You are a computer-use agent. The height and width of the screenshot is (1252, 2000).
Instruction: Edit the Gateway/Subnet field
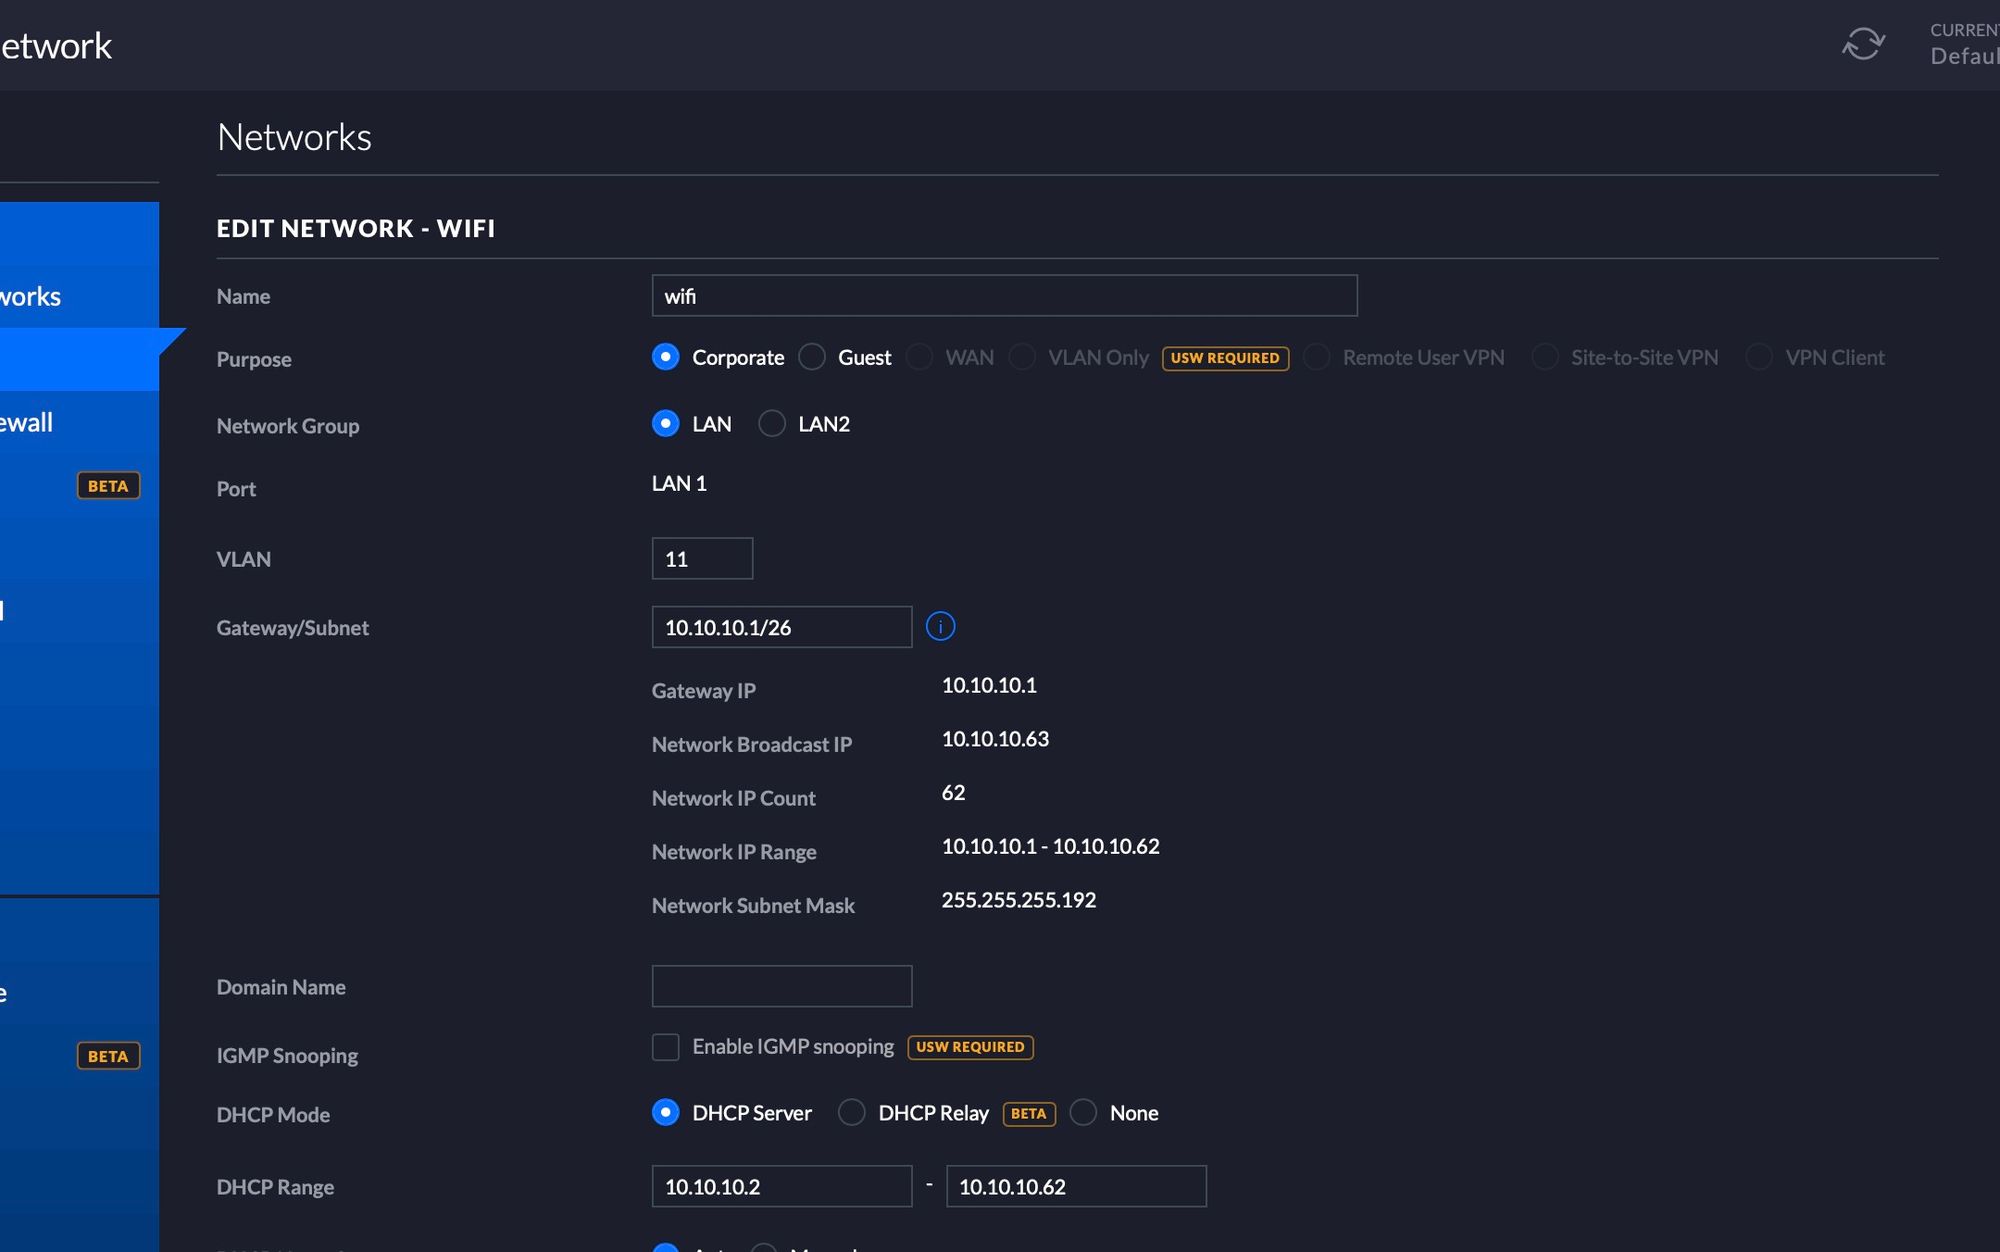click(x=781, y=627)
